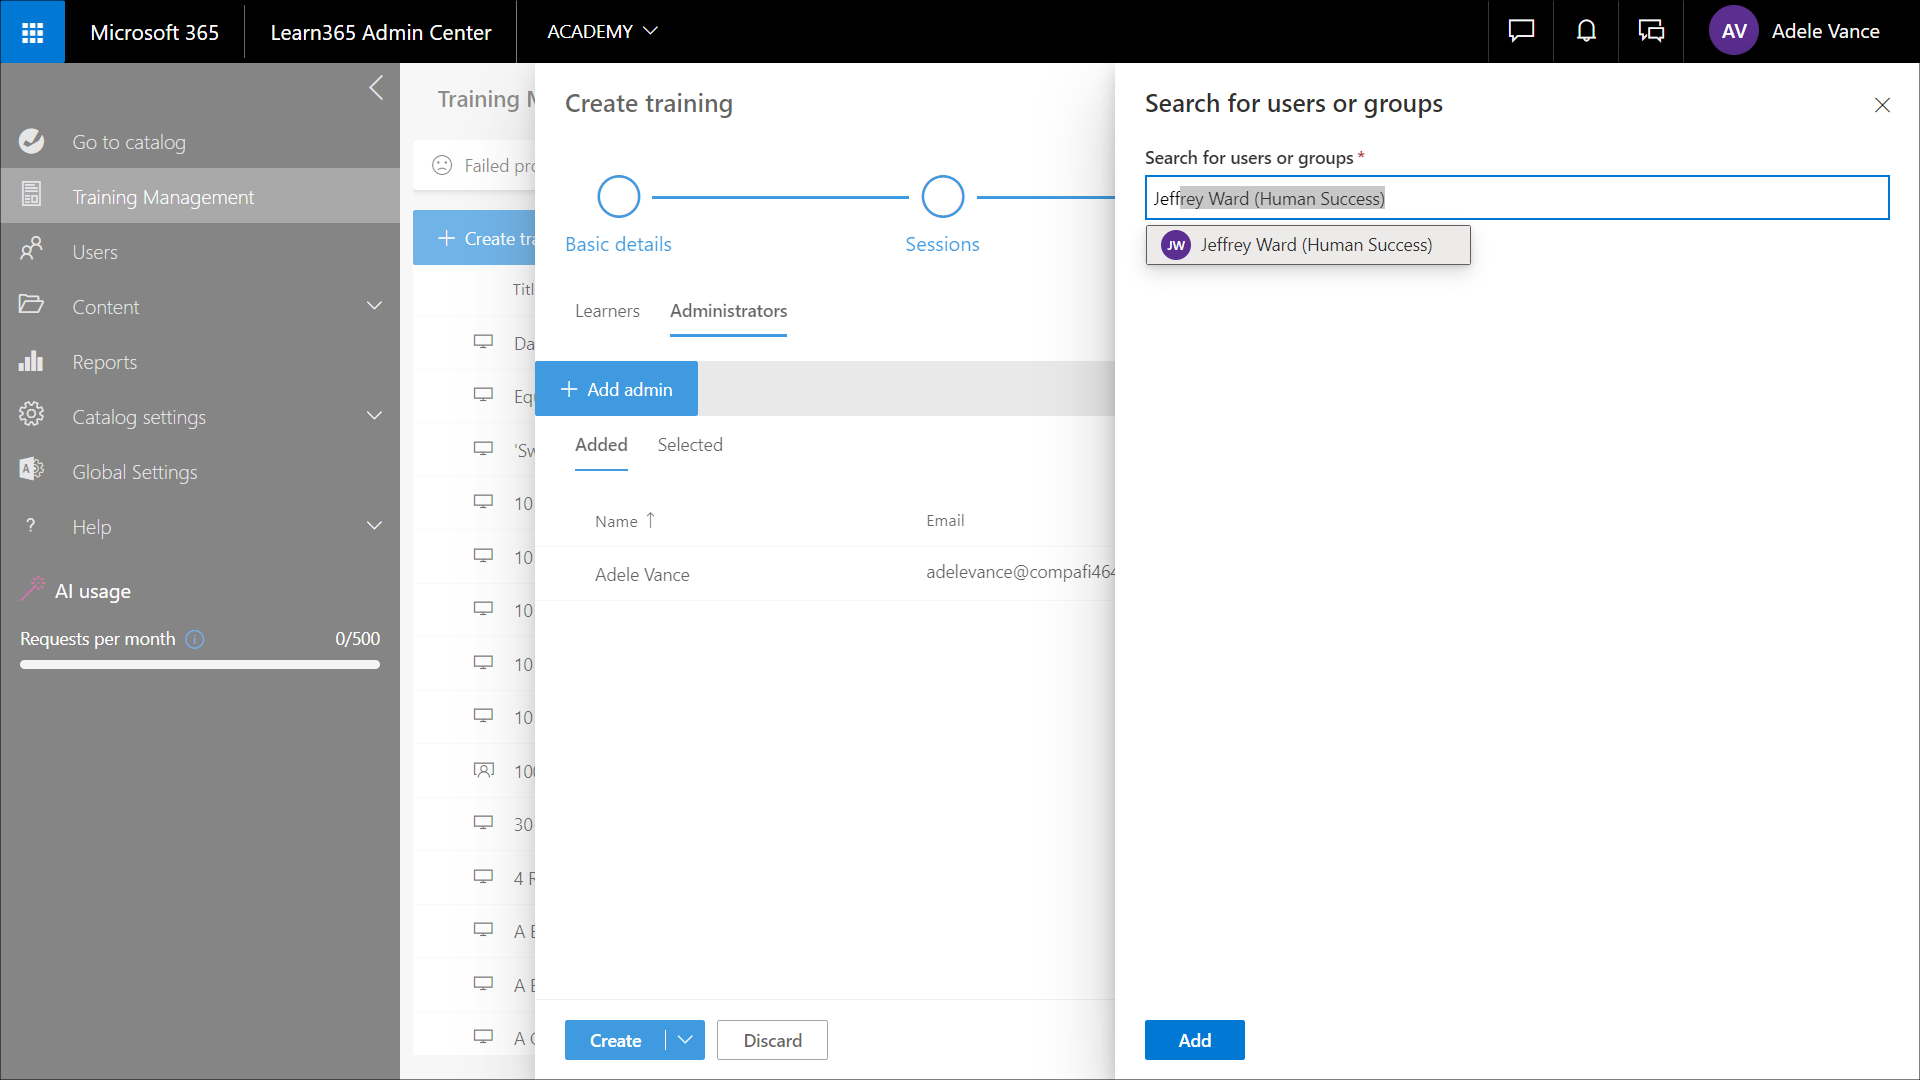This screenshot has width=1920, height=1080.
Task: Open the chat feedback icon
Action: [1521, 32]
